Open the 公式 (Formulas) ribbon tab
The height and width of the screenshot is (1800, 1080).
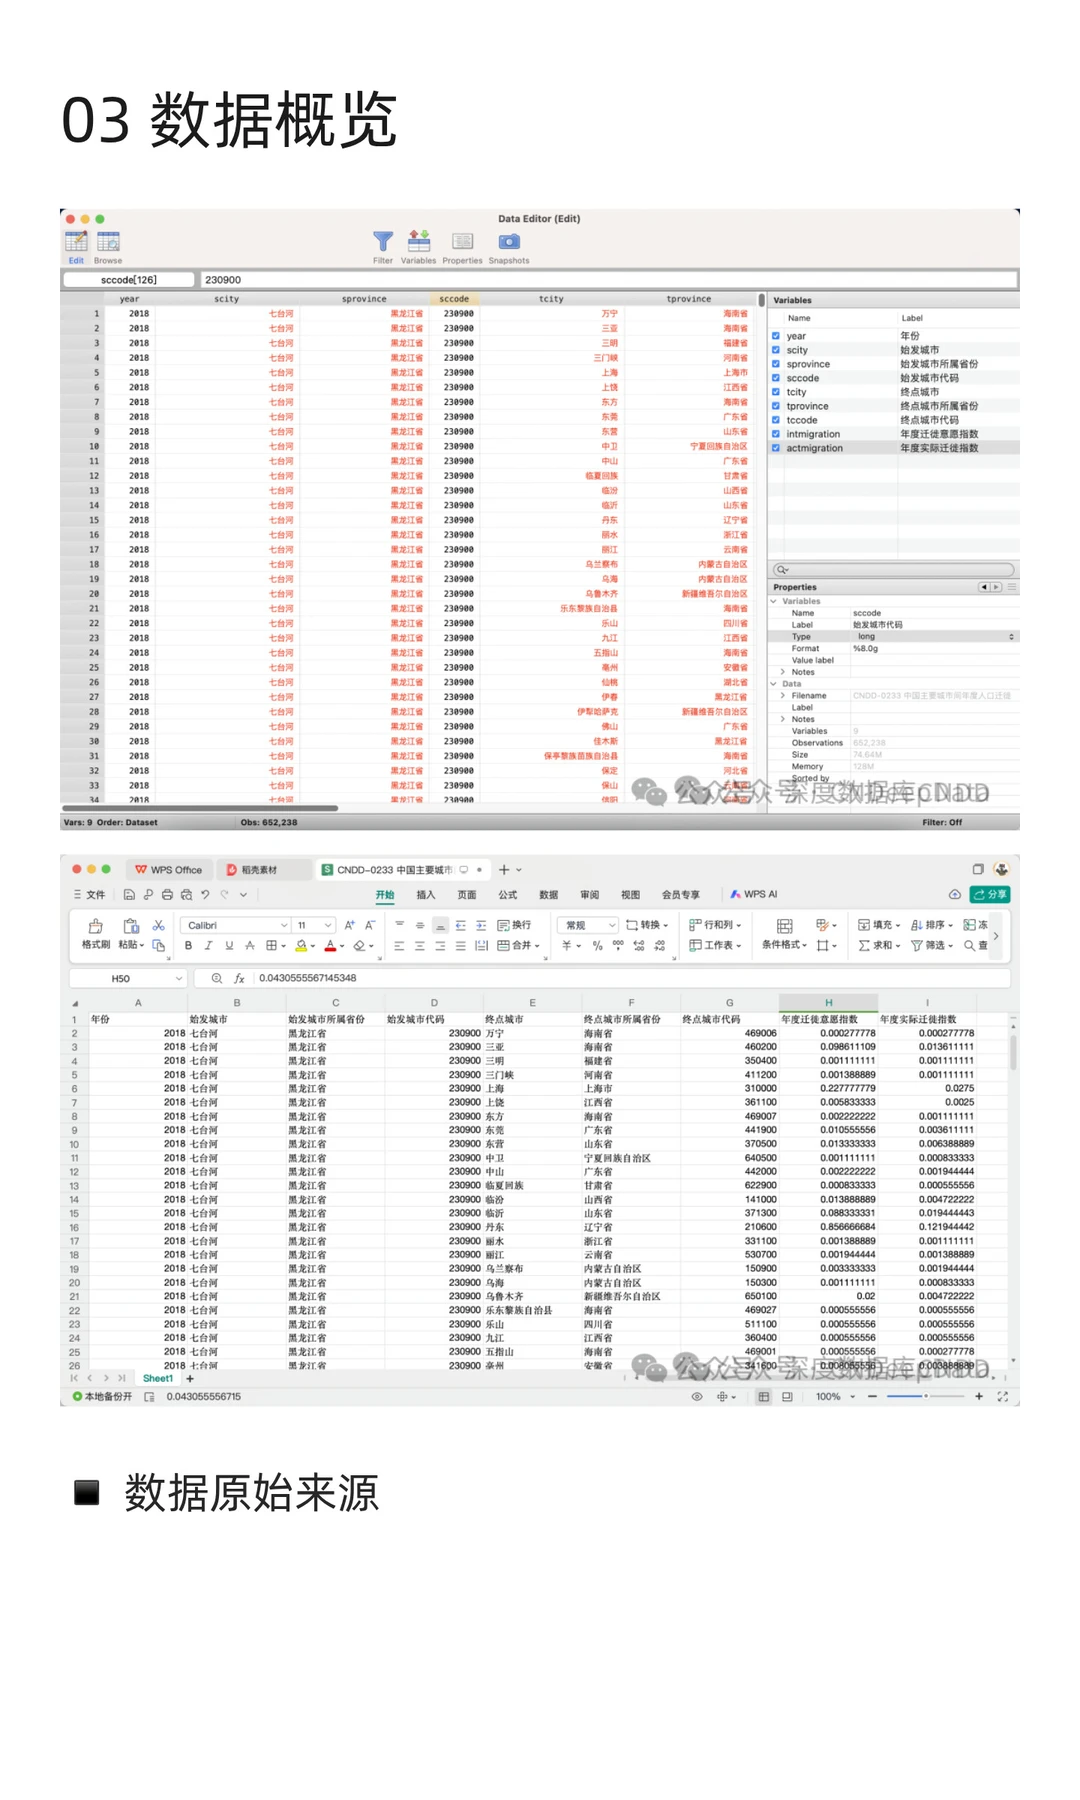508,895
